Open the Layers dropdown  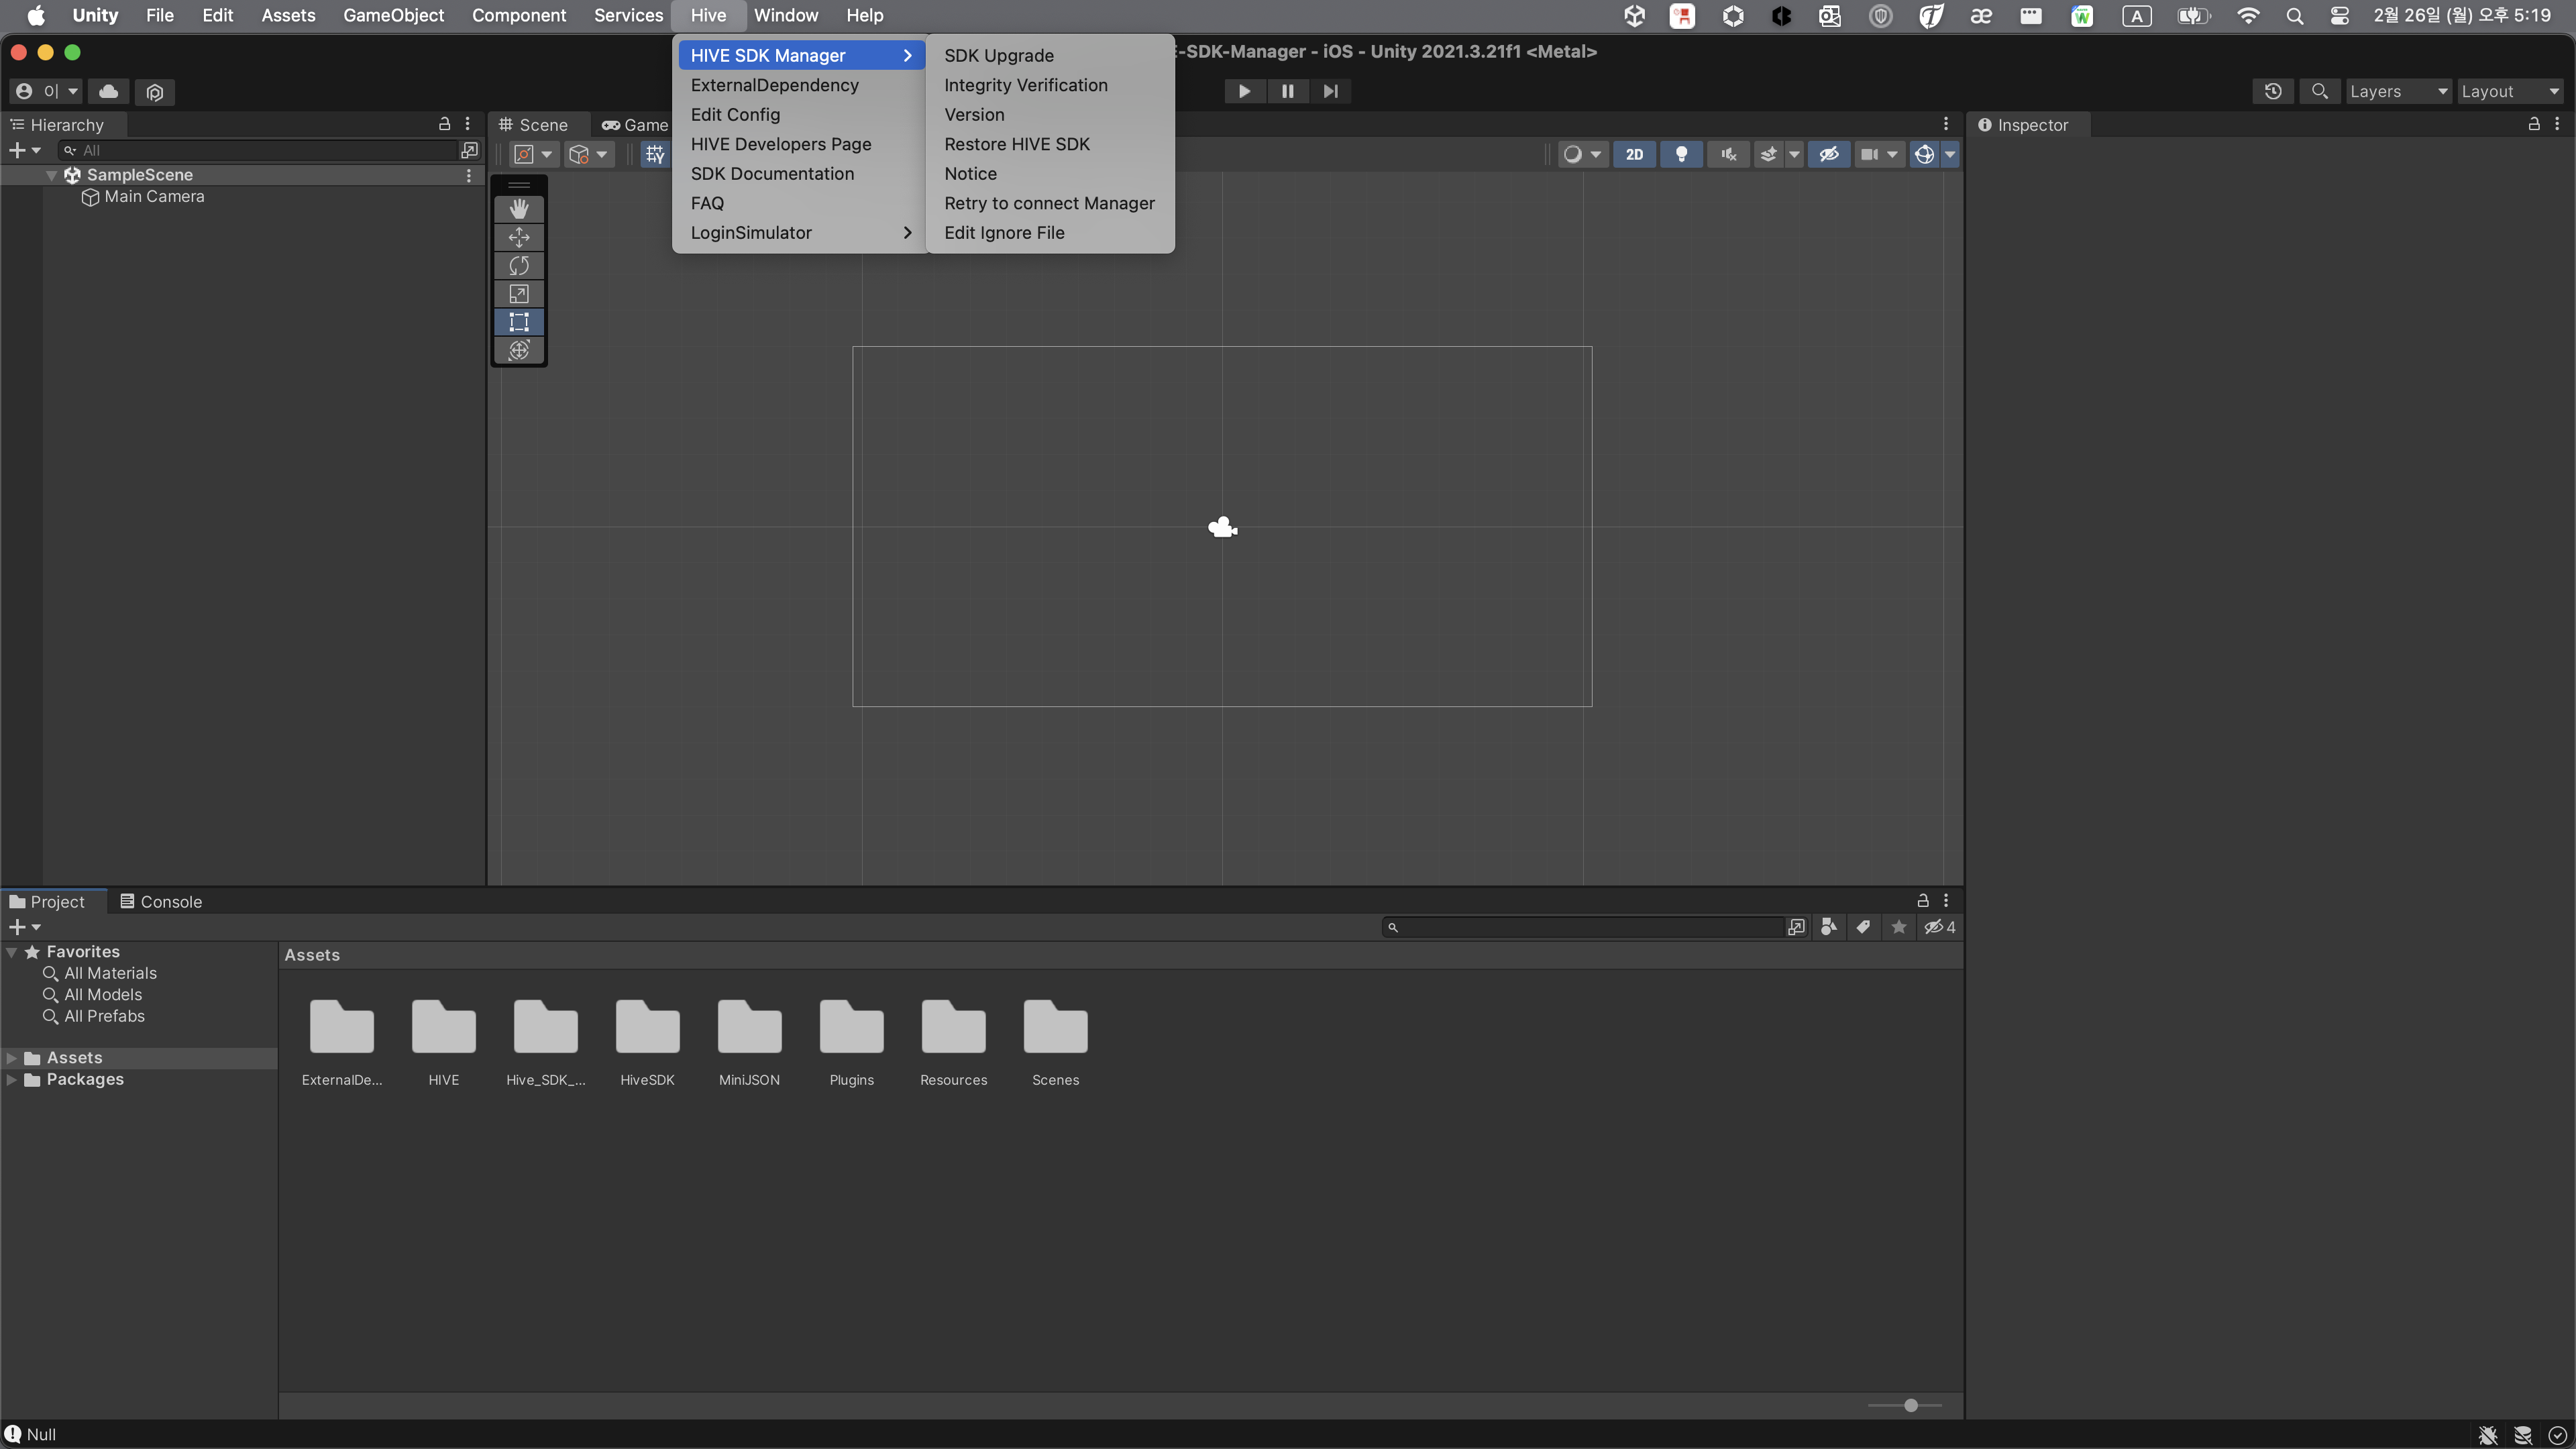tap(2397, 91)
